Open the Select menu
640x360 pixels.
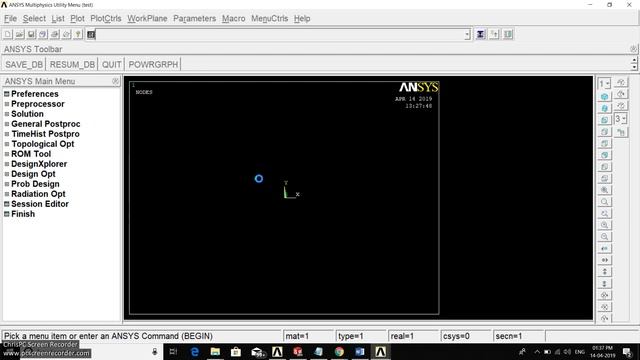point(34,18)
